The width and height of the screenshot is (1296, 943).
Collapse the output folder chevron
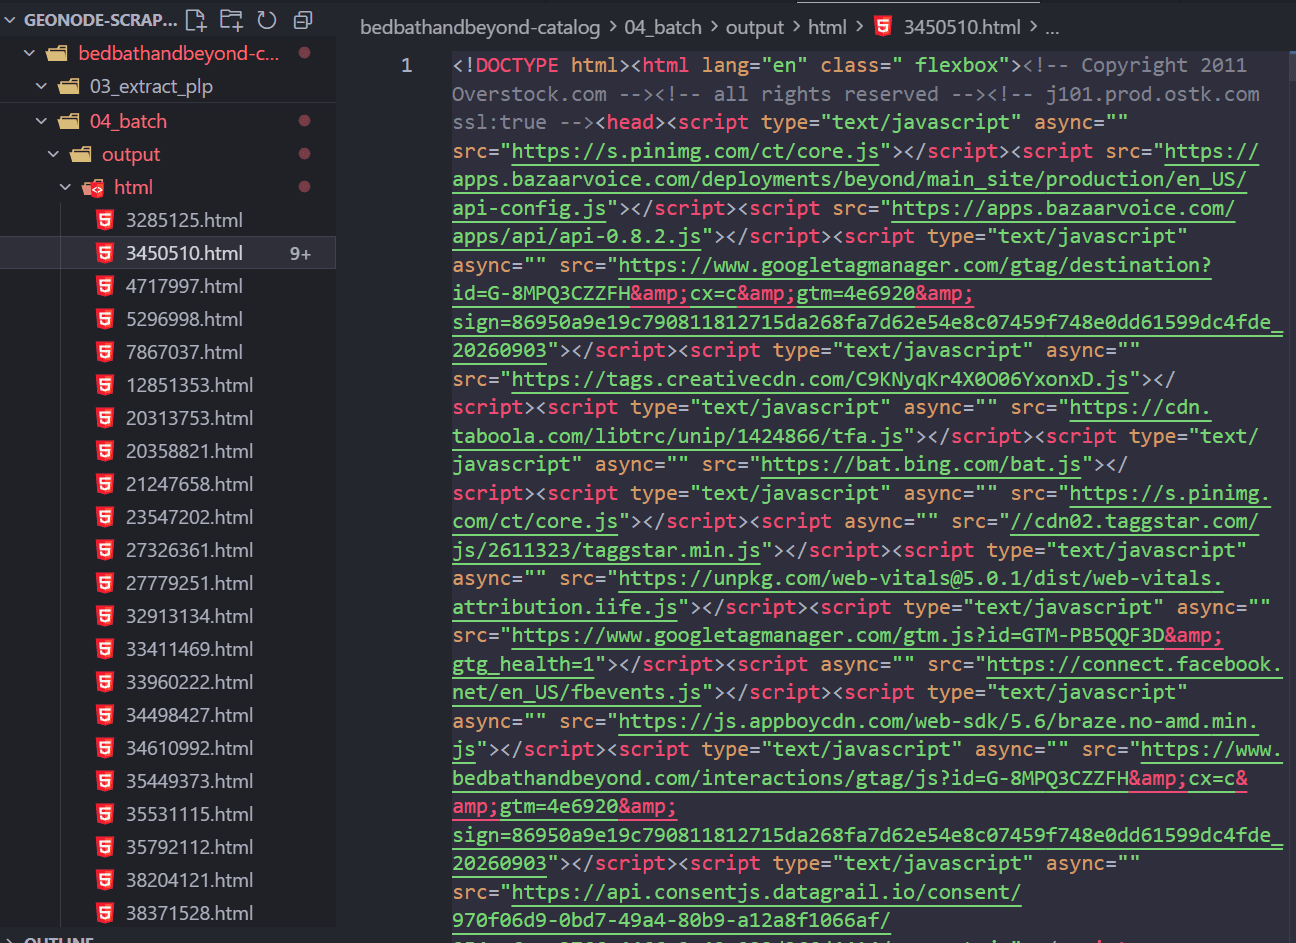(x=53, y=154)
